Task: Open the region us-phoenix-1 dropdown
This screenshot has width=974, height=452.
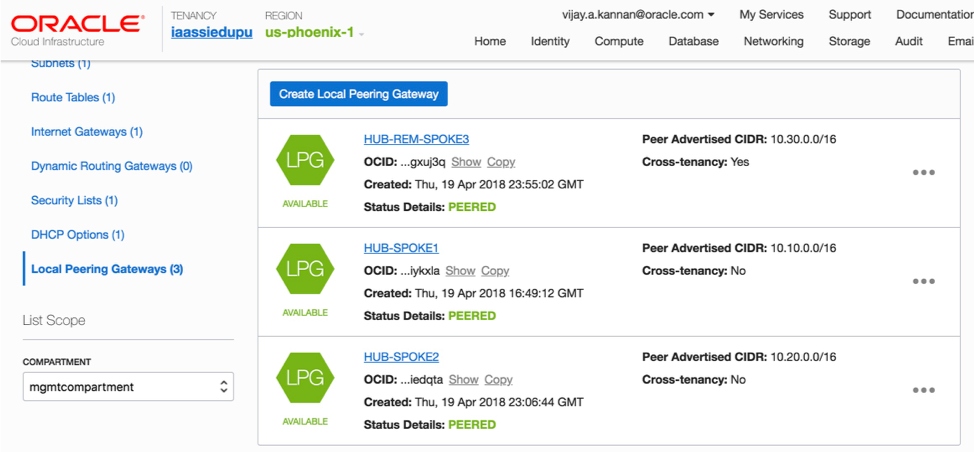Action: click(x=314, y=33)
